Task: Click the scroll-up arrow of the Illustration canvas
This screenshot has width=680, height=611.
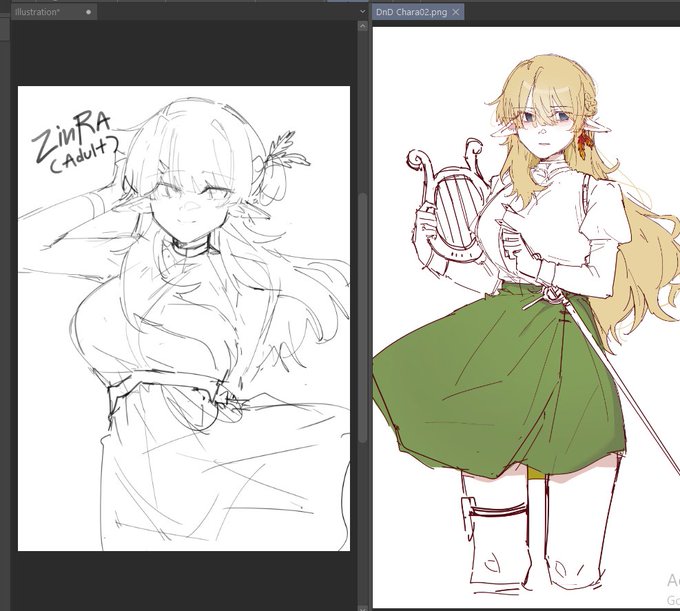Action: (x=363, y=26)
